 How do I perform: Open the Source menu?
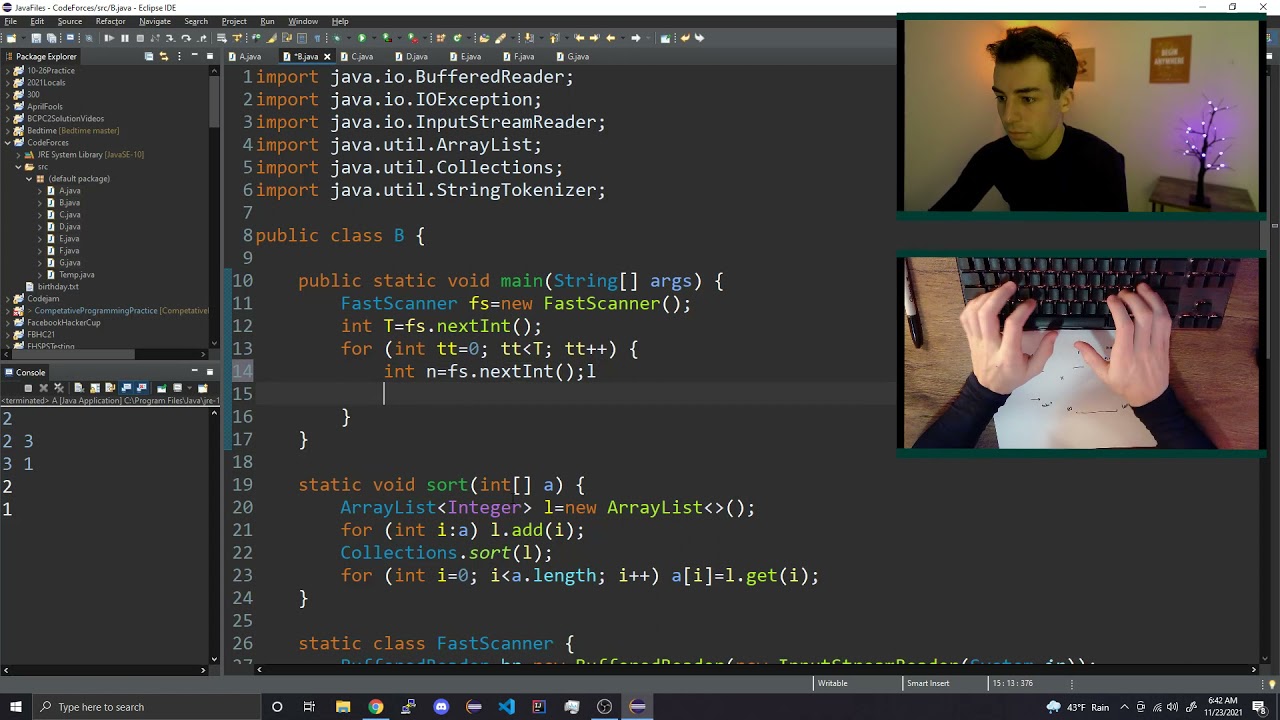69,21
